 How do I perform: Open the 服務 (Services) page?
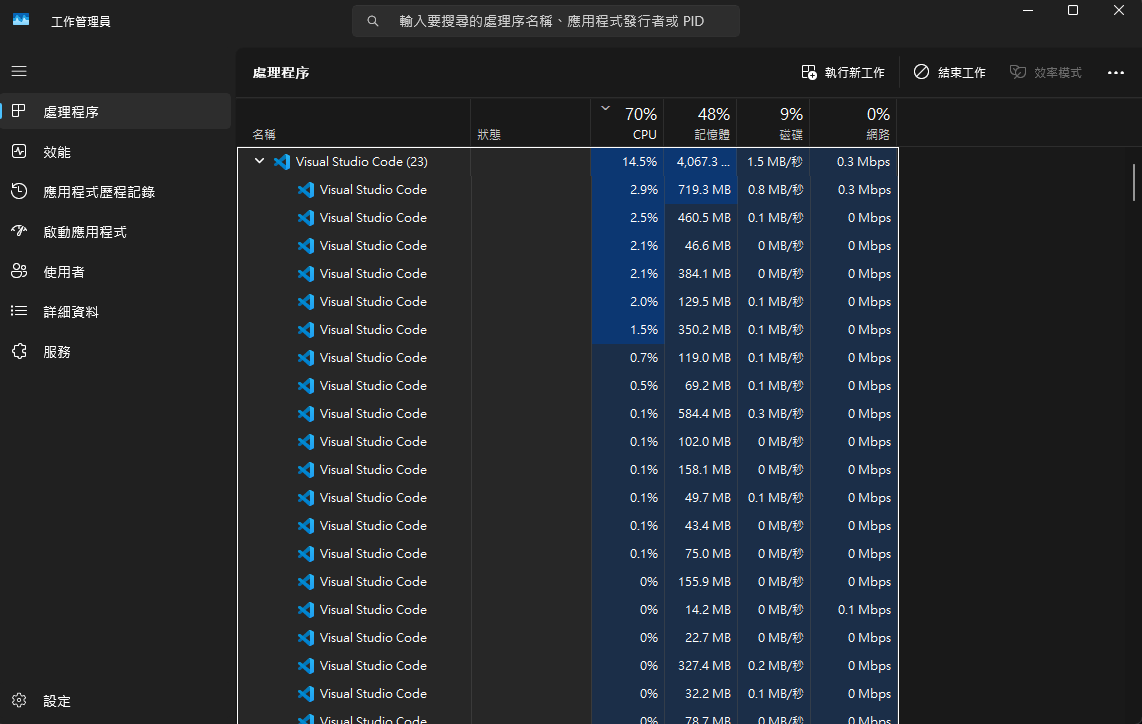115,352
